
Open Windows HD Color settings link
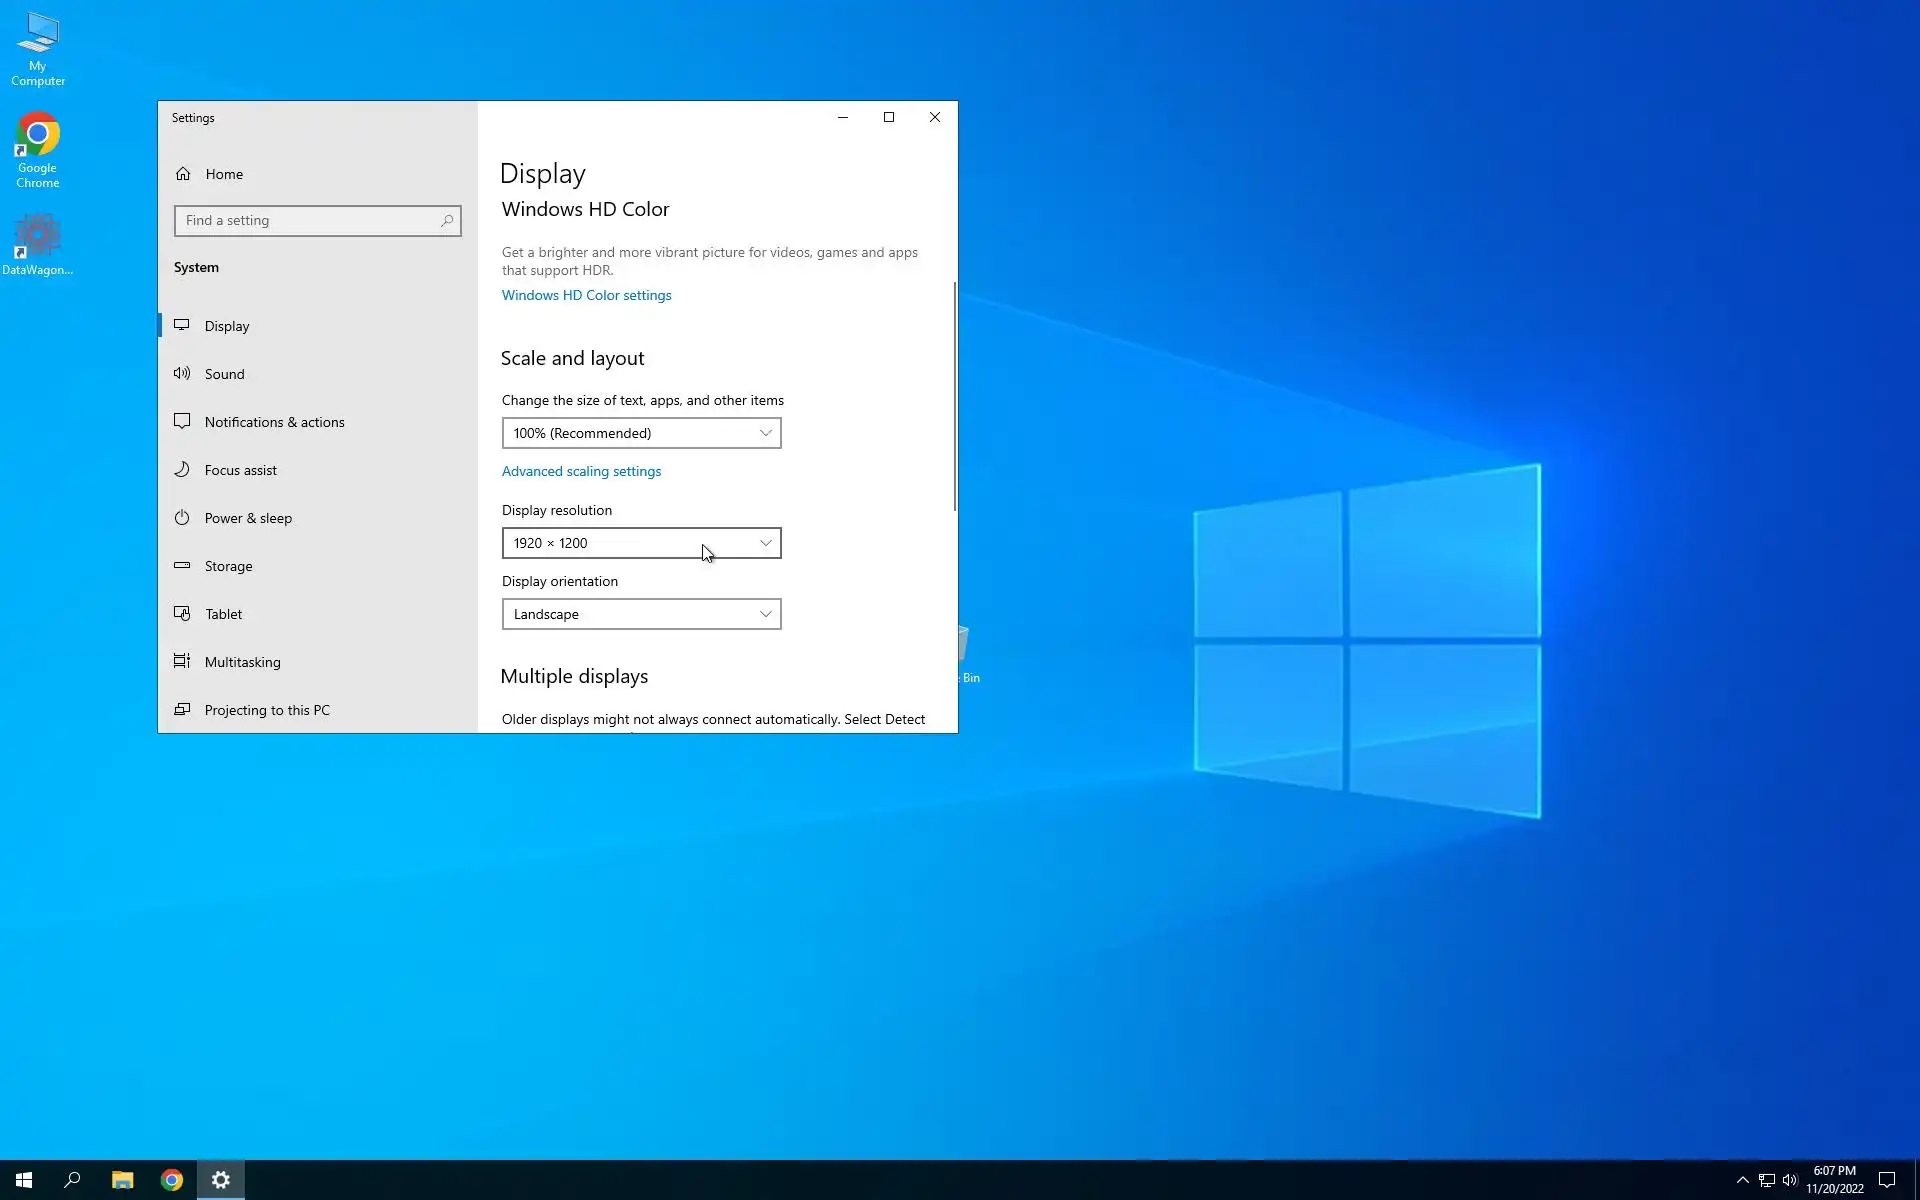[586, 295]
